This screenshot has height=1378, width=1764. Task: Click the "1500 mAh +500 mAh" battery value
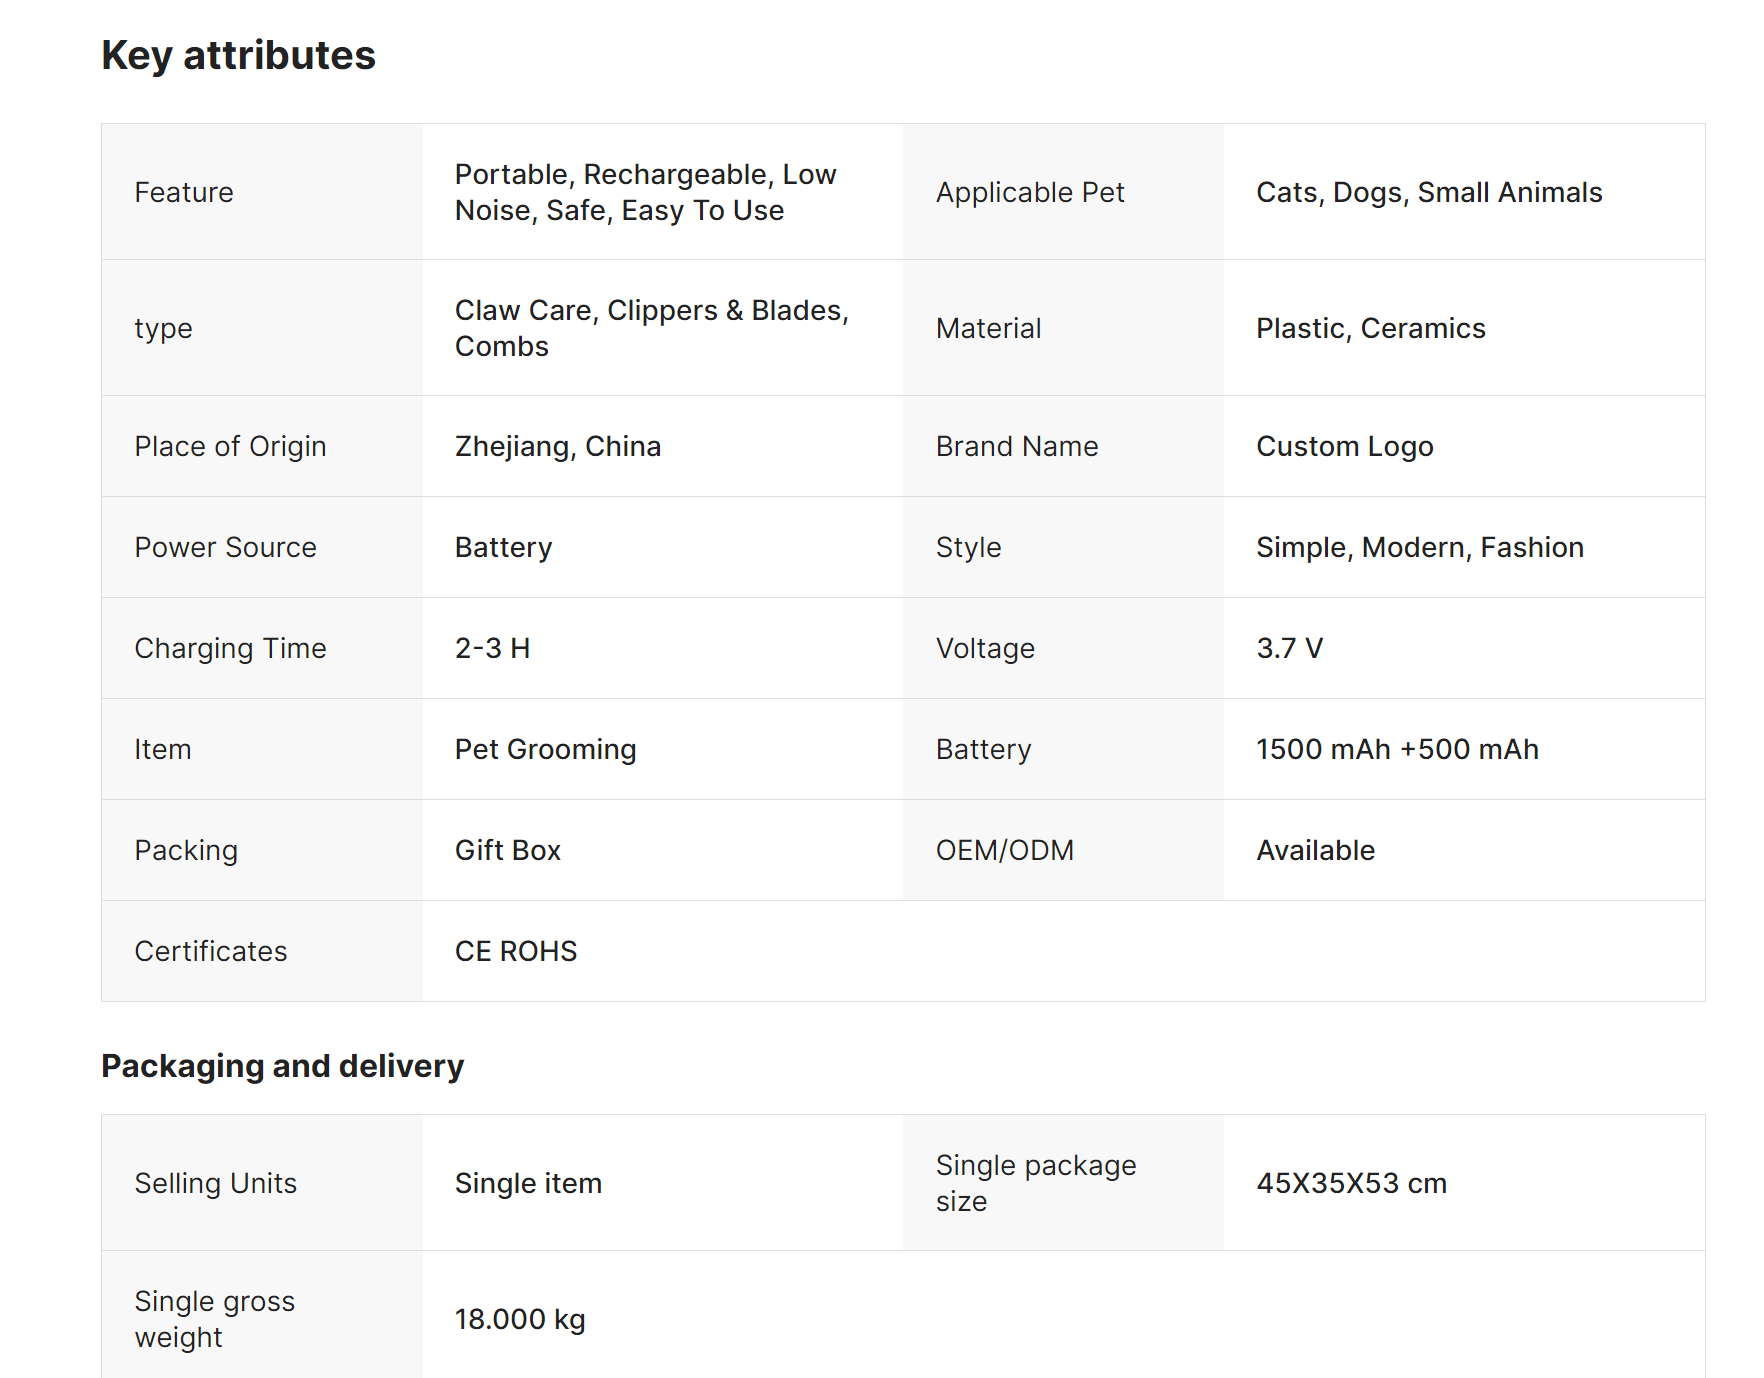click(1397, 749)
